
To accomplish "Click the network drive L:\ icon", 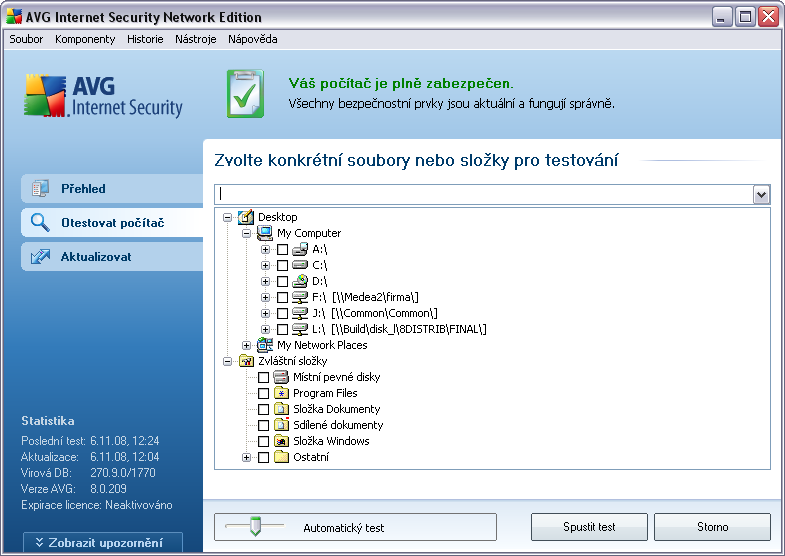I will coord(300,329).
